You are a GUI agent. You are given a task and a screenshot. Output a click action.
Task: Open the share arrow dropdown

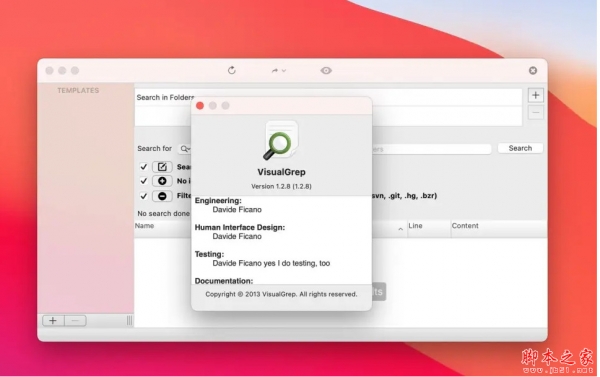click(279, 71)
